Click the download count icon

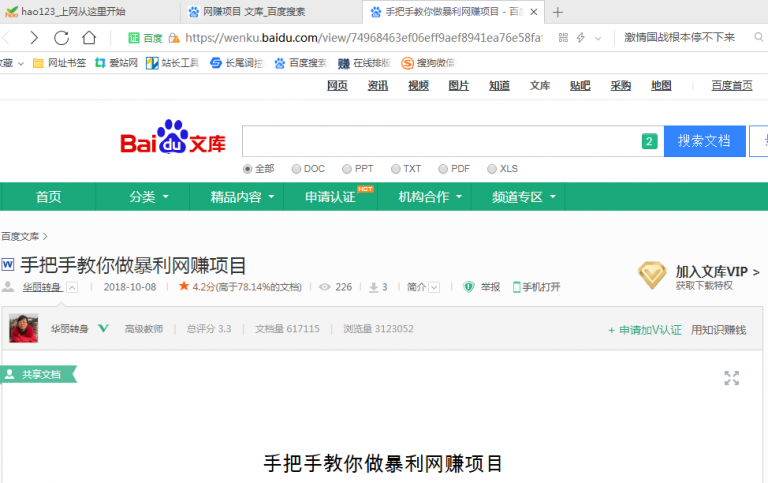(x=373, y=287)
